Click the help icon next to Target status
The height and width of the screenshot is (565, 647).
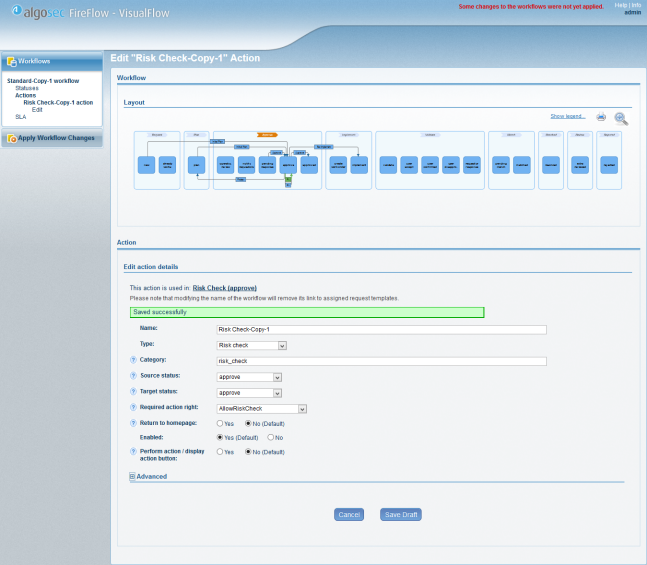click(x=133, y=393)
